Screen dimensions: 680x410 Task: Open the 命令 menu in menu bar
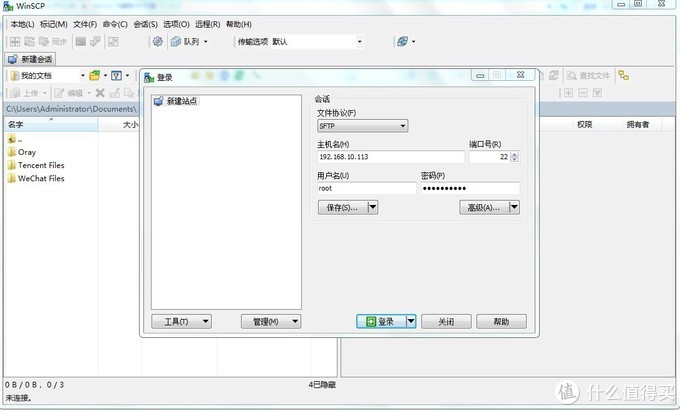click(x=115, y=24)
